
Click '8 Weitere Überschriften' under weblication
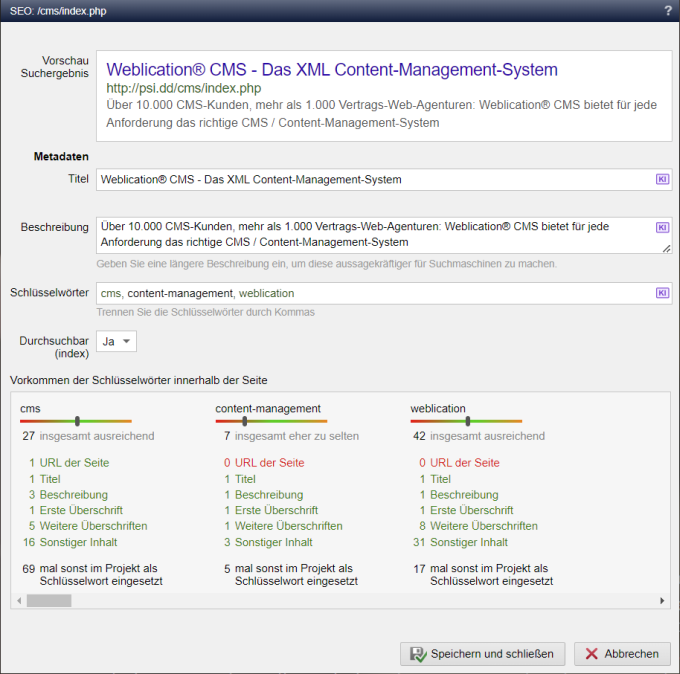pyautogui.click(x=478, y=526)
